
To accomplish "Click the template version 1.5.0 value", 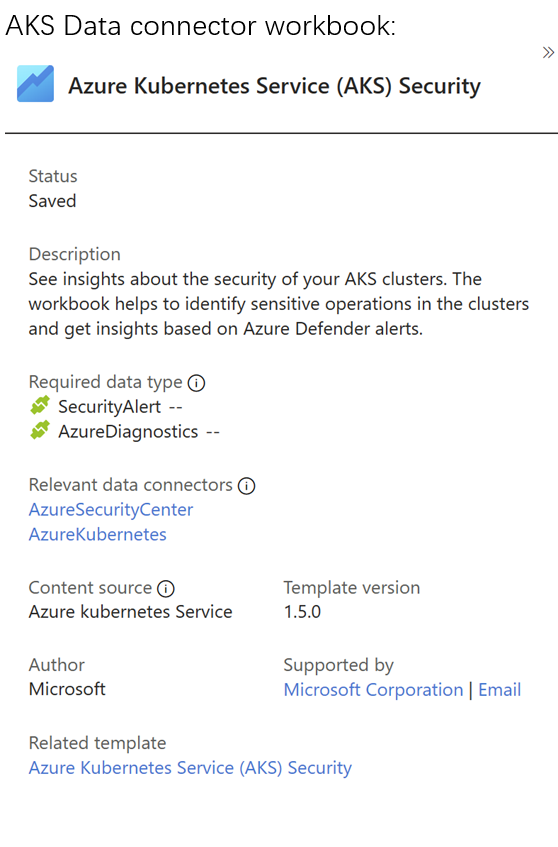I will coord(302,611).
